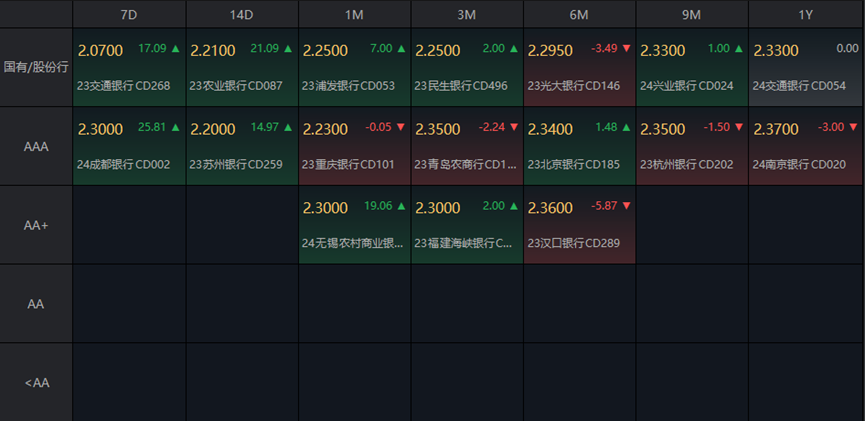865x421 pixels.
Task: Click the red down arrow beside -3.49
Action: coord(626,48)
